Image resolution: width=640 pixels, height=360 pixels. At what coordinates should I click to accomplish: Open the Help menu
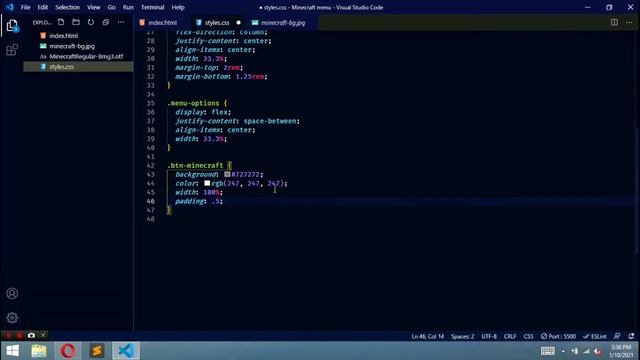[x=178, y=7]
